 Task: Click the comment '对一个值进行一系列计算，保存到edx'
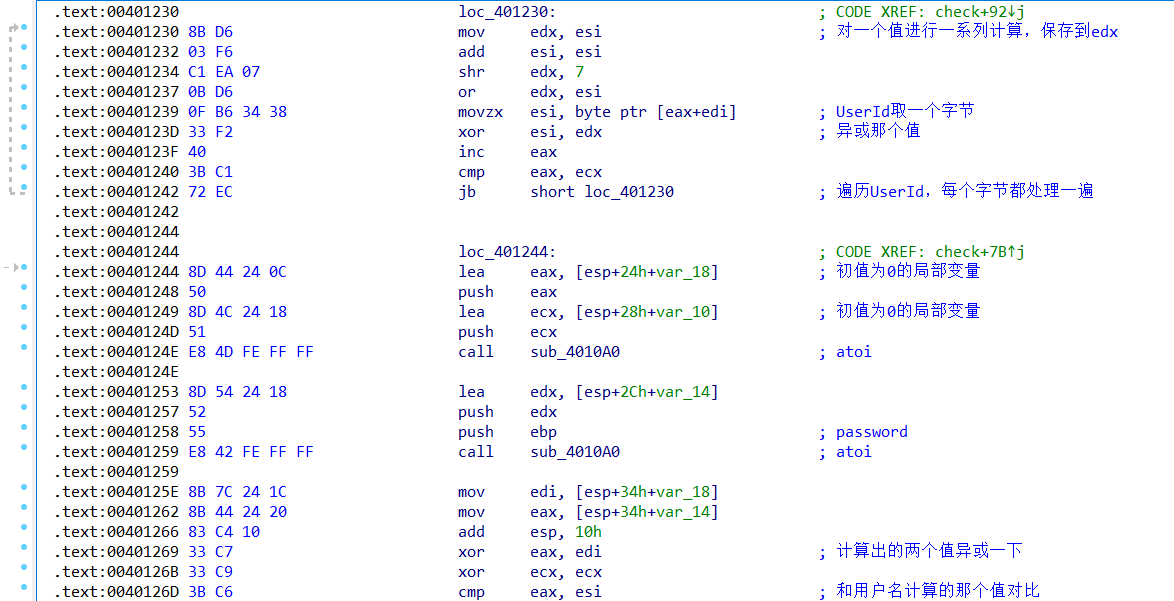[977, 32]
